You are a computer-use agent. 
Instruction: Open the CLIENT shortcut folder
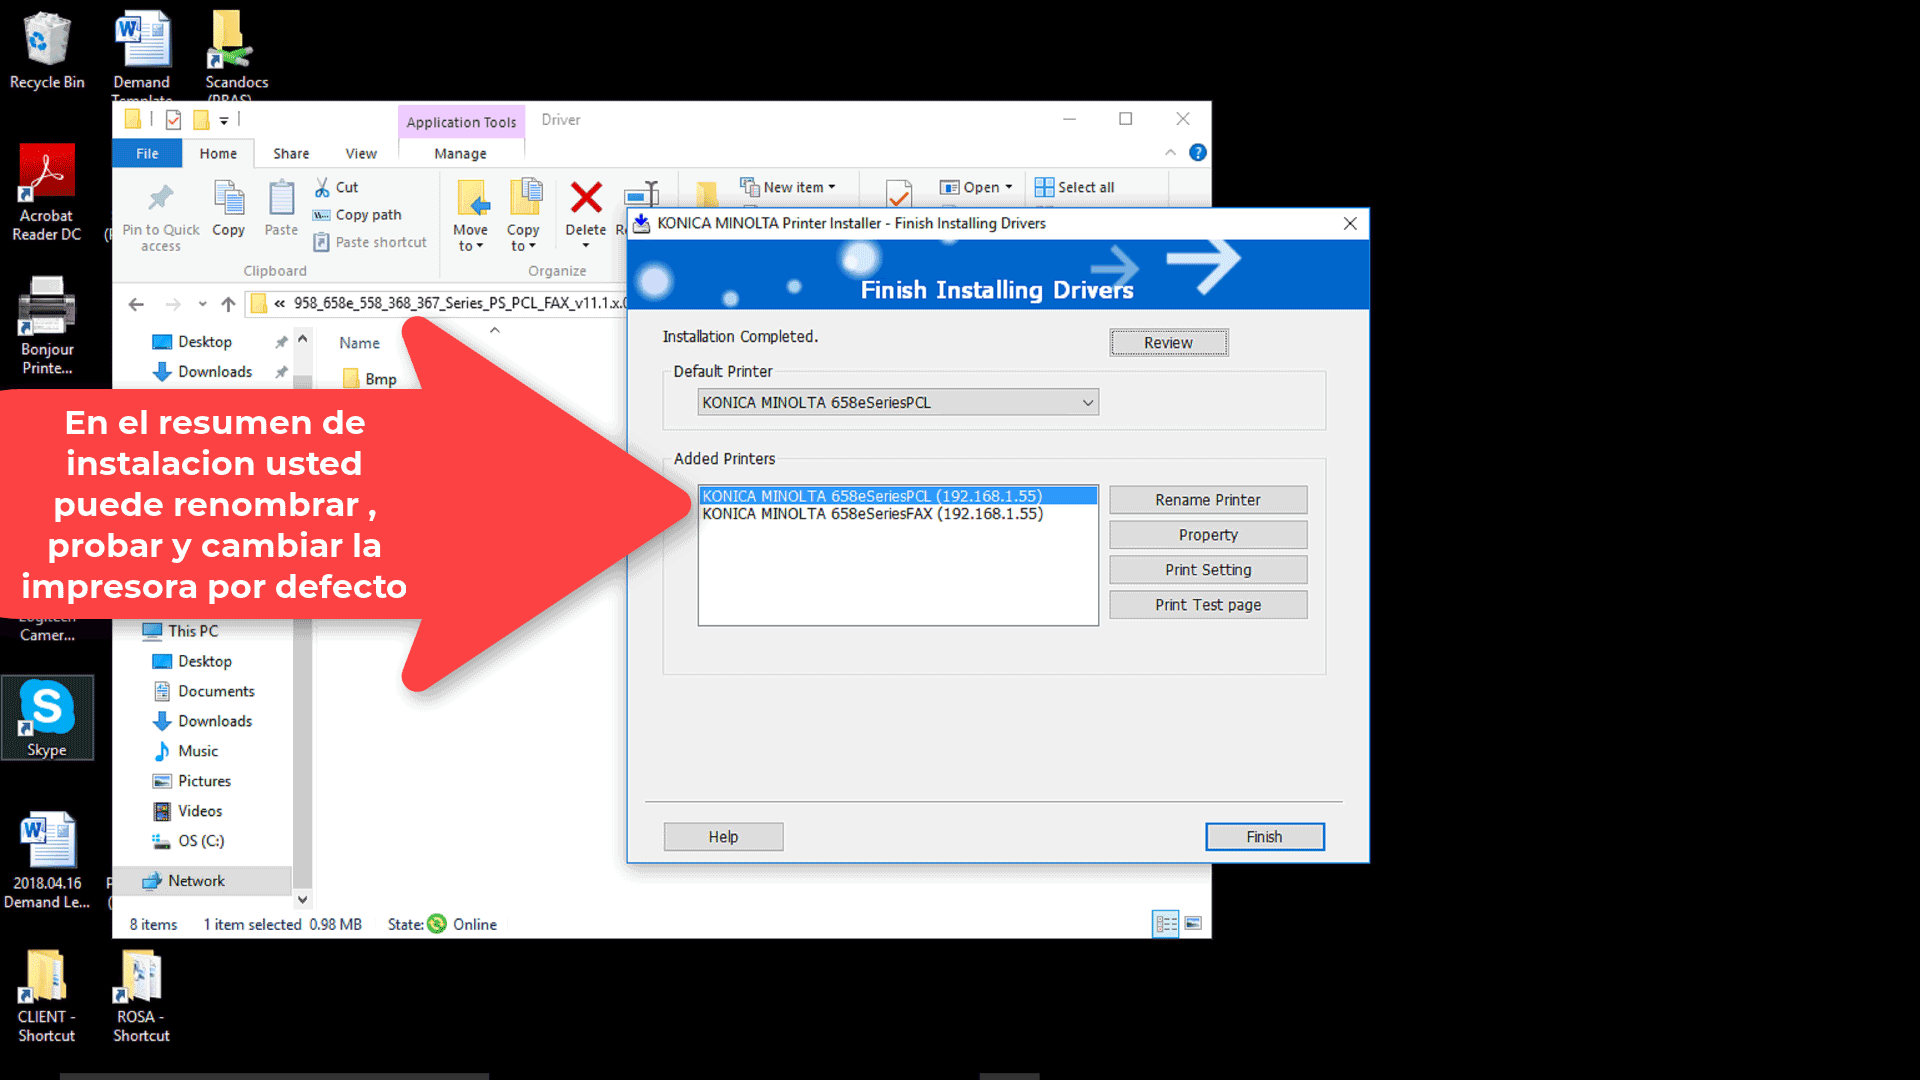46,996
